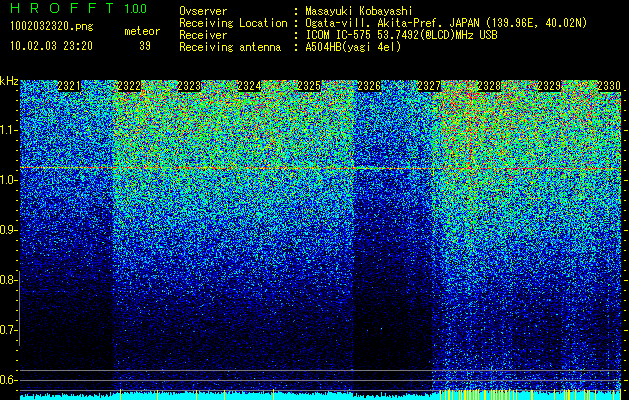Viewport: 629px width, 400px height.
Task: Click the meteor count value 39
Action: click(x=145, y=46)
